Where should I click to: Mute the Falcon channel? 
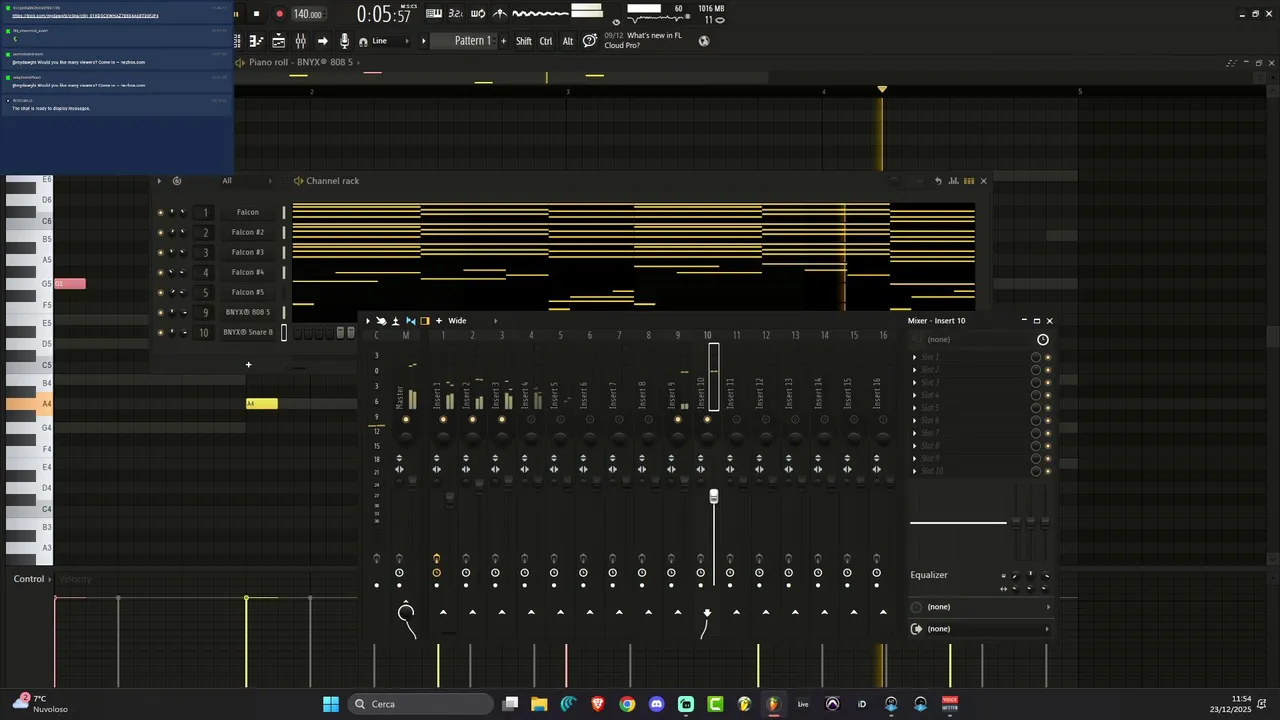(160, 212)
